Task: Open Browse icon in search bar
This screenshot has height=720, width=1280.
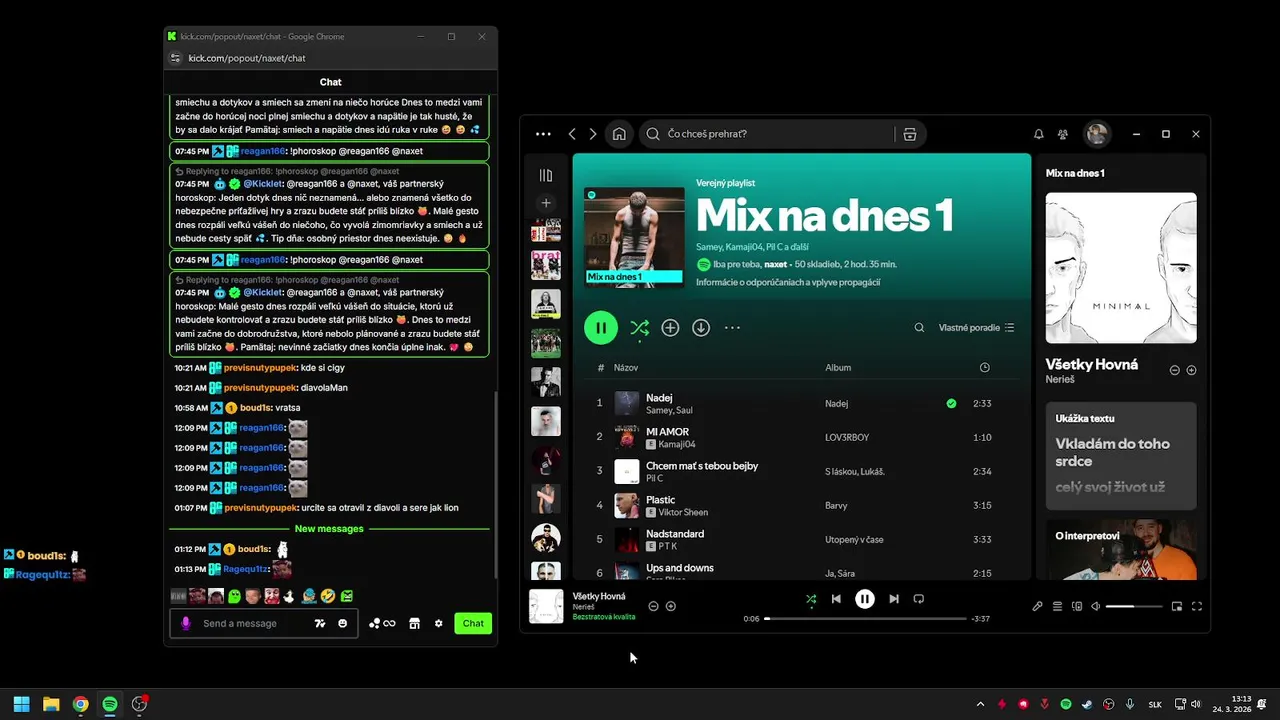Action: 909,134
